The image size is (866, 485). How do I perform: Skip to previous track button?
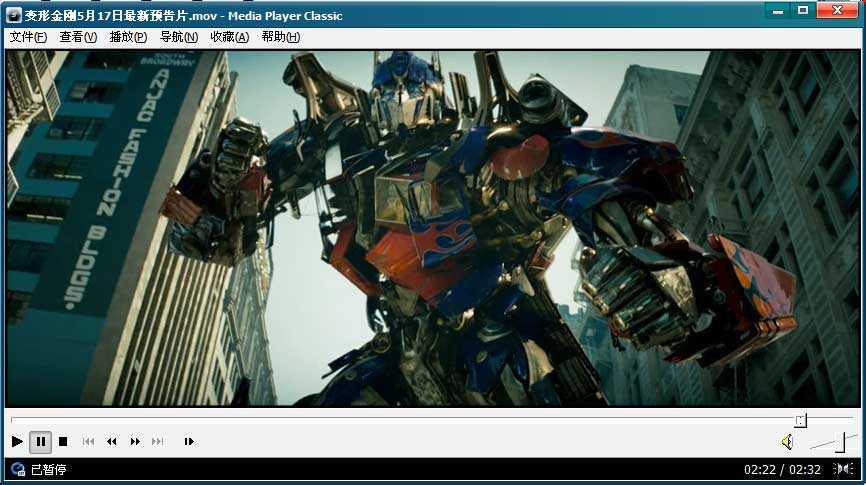coord(88,441)
